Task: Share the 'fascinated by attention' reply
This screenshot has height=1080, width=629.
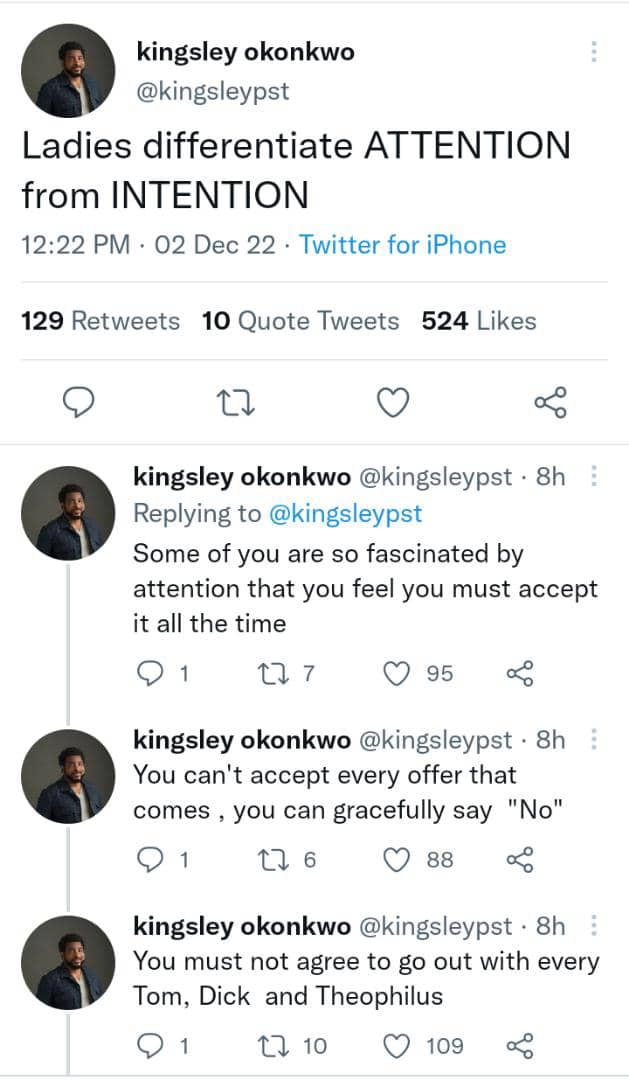Action: click(520, 674)
